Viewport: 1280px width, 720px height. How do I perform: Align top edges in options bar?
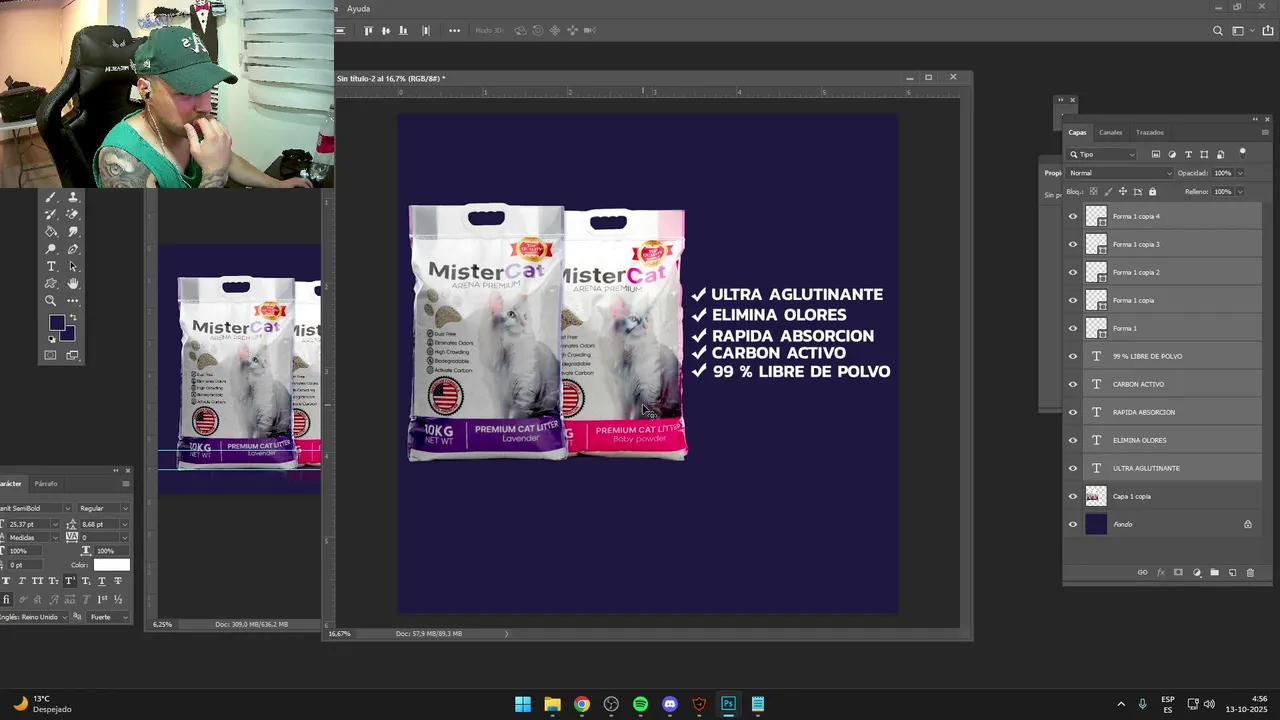click(x=369, y=31)
